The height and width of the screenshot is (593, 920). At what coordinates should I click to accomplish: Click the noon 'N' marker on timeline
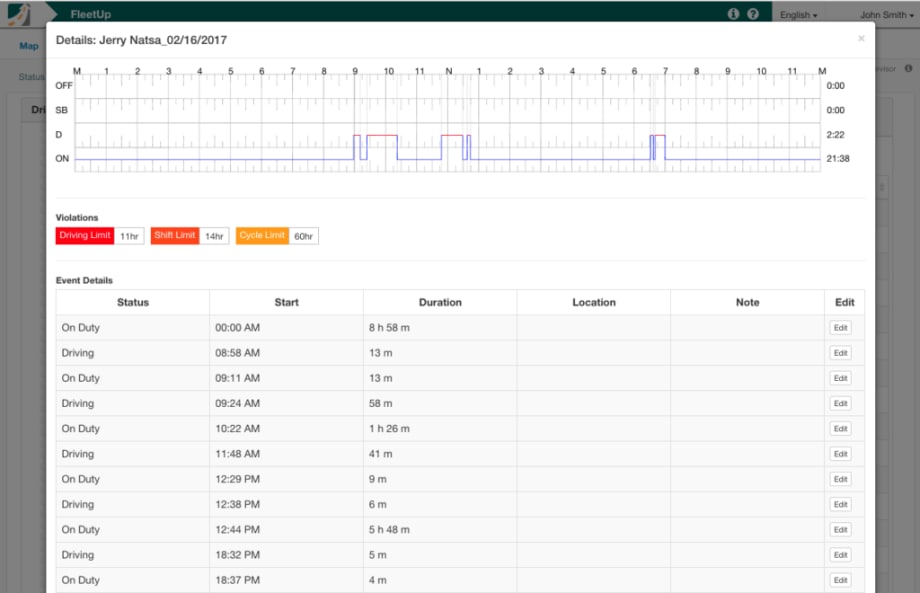tap(449, 72)
